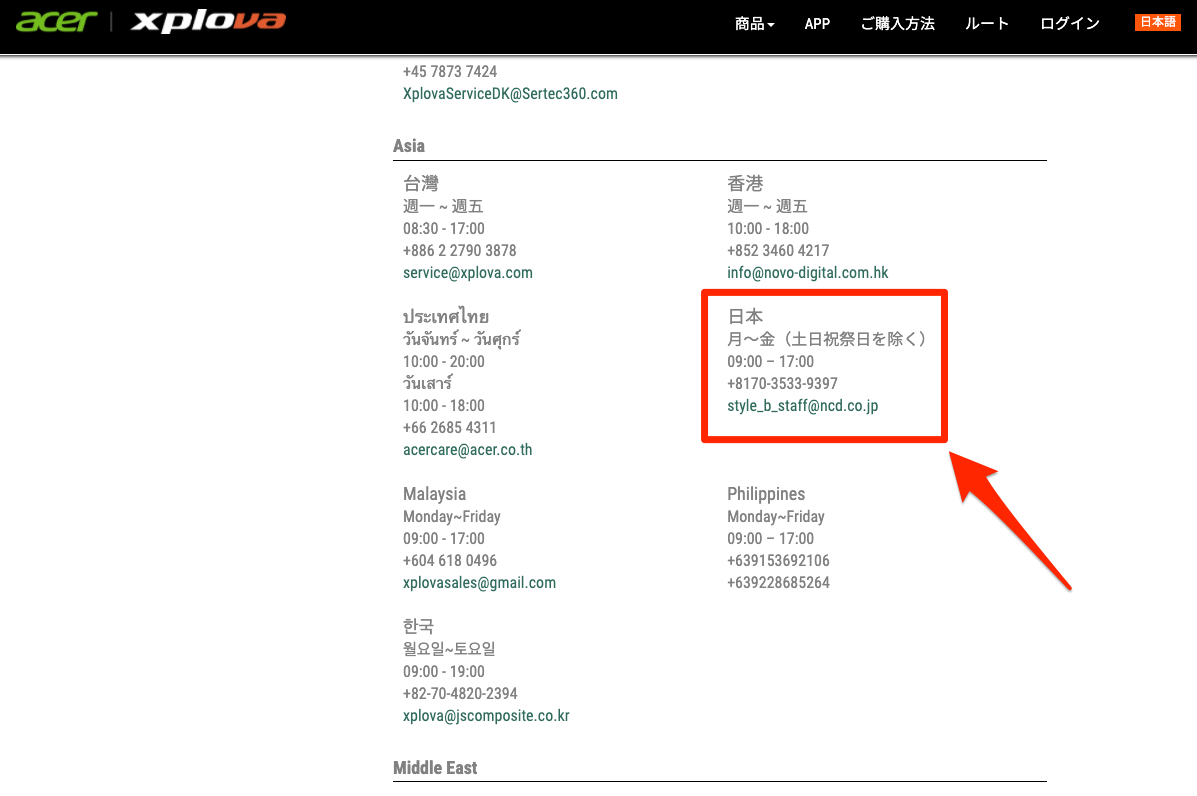Go to the ご購入方法 page
This screenshot has width=1197, height=796.
click(x=897, y=24)
